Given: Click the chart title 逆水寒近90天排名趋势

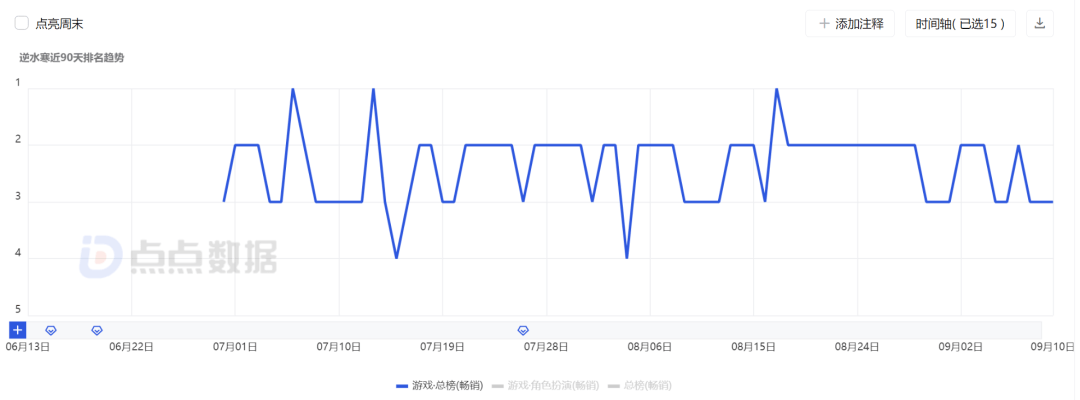Looking at the screenshot, I should pos(72,58).
